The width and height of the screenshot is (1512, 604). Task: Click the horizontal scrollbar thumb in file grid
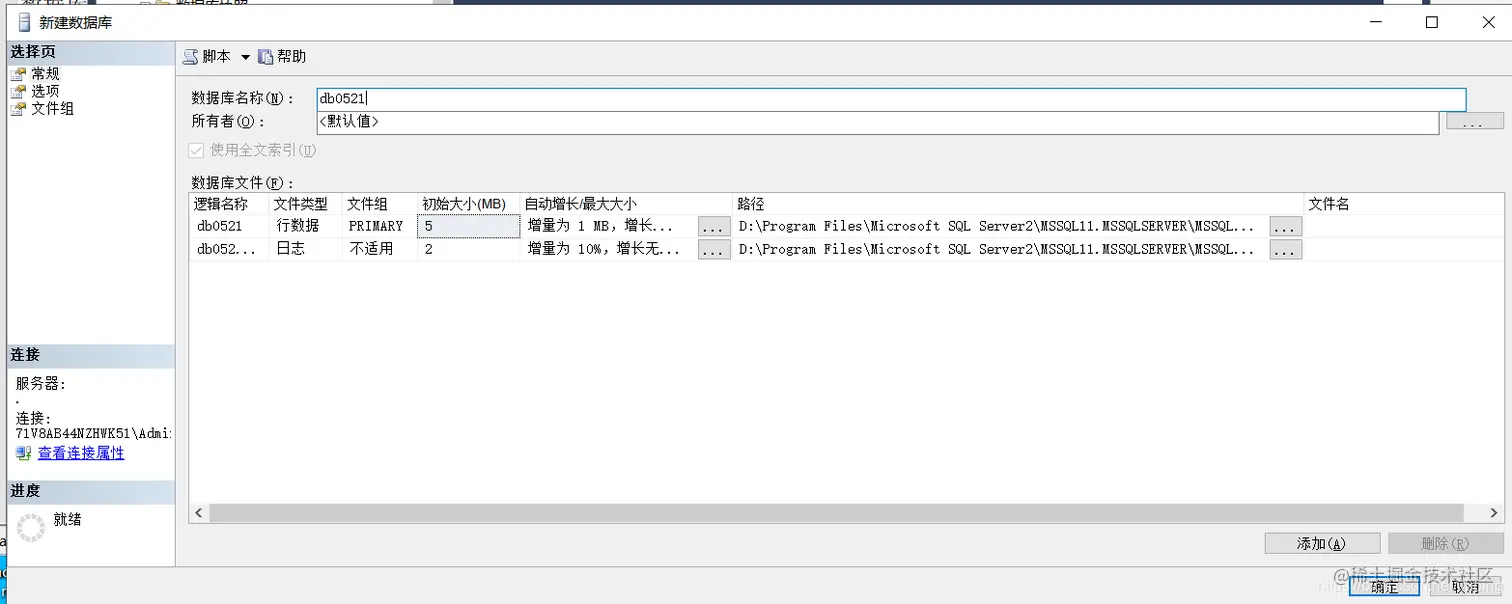(x=836, y=512)
